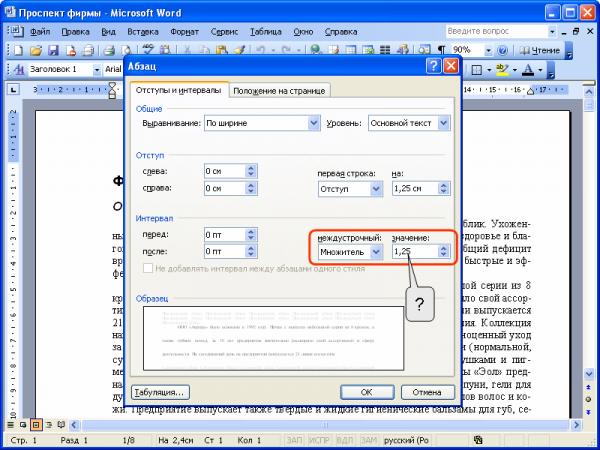
Task: Apply the yellow highlight color button
Action: click(502, 70)
